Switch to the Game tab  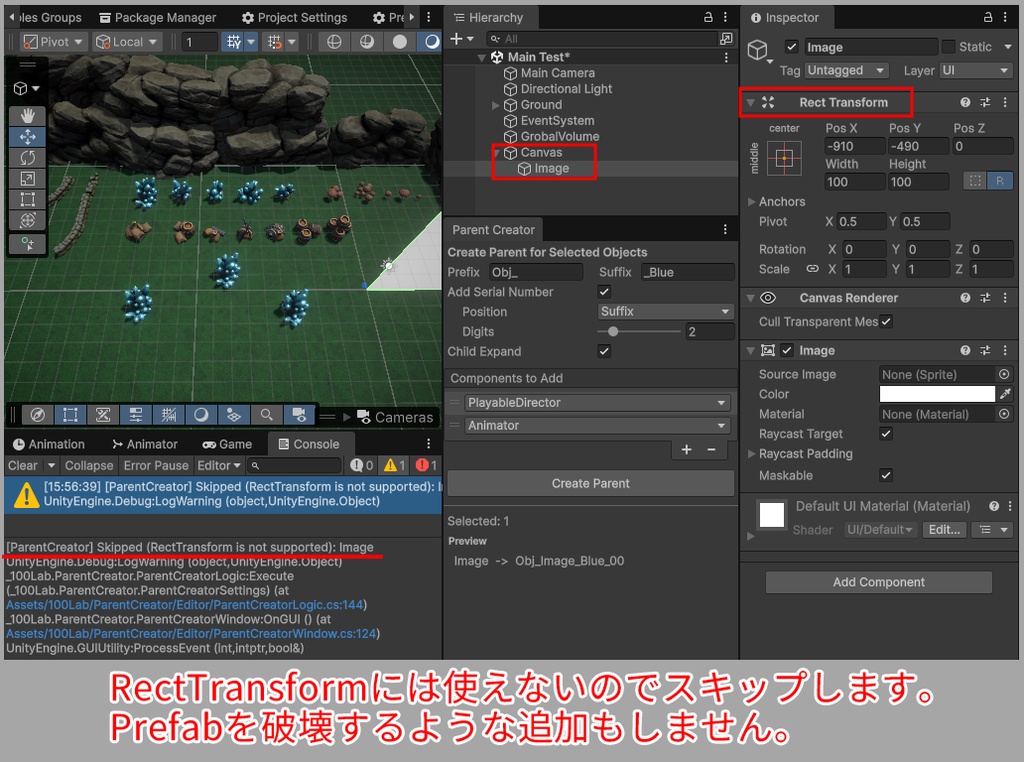pyautogui.click(x=227, y=444)
